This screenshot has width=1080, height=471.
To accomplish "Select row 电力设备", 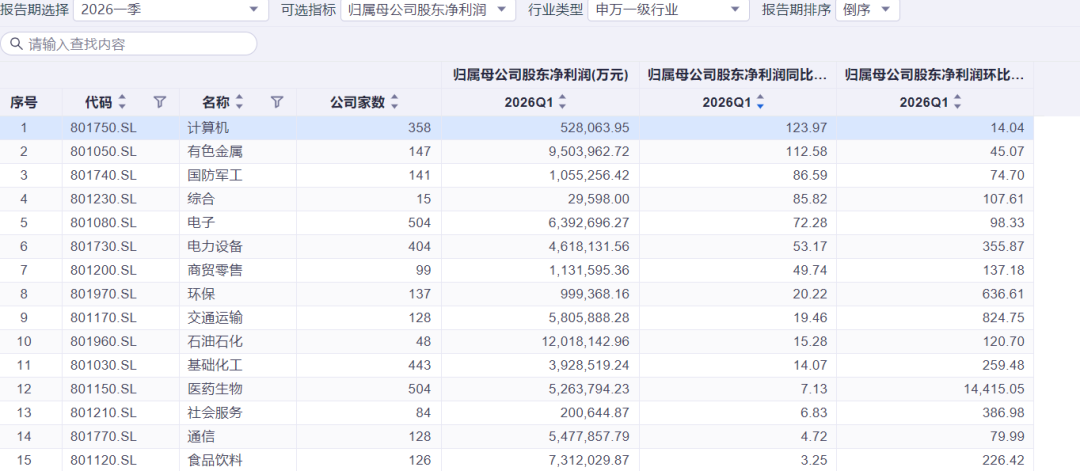I will point(517,247).
